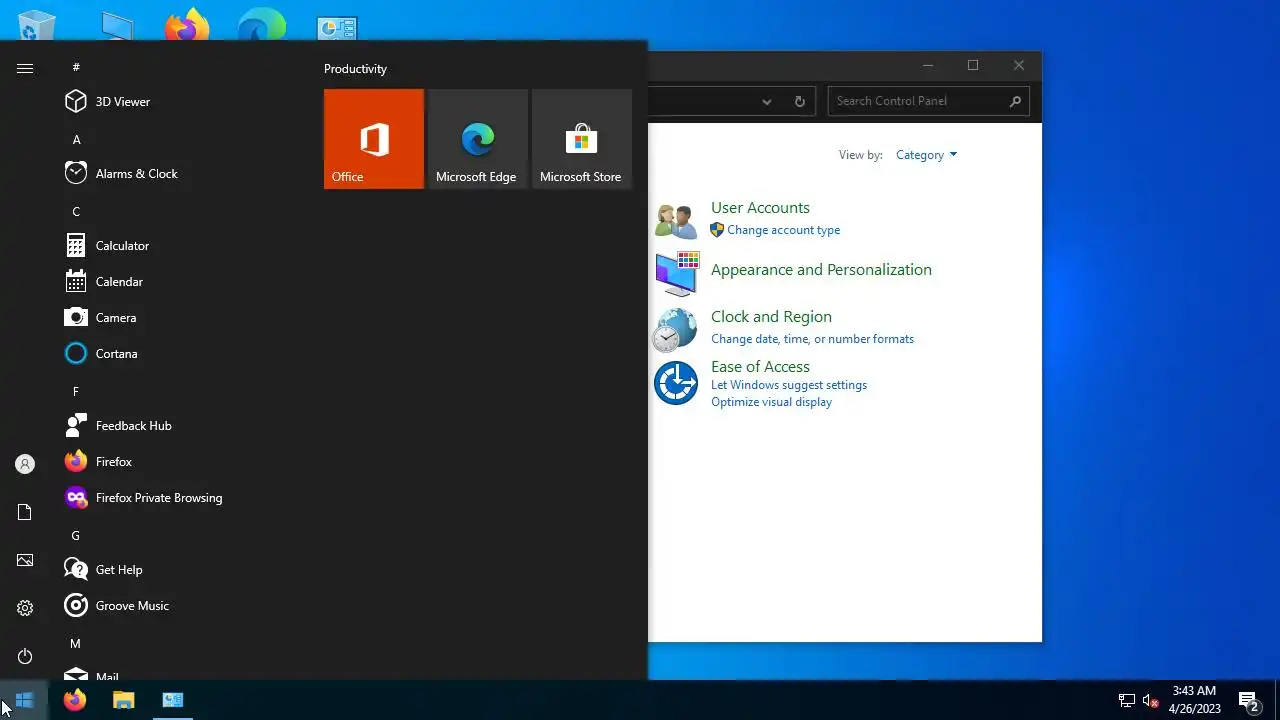Open Ease of Access category
1280x720 pixels.
pyautogui.click(x=760, y=367)
